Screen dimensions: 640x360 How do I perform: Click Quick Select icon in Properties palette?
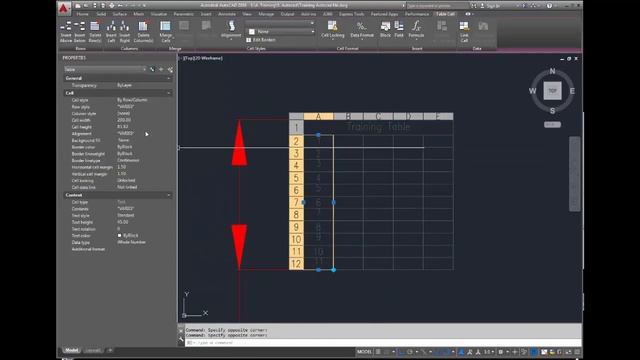(x=170, y=70)
